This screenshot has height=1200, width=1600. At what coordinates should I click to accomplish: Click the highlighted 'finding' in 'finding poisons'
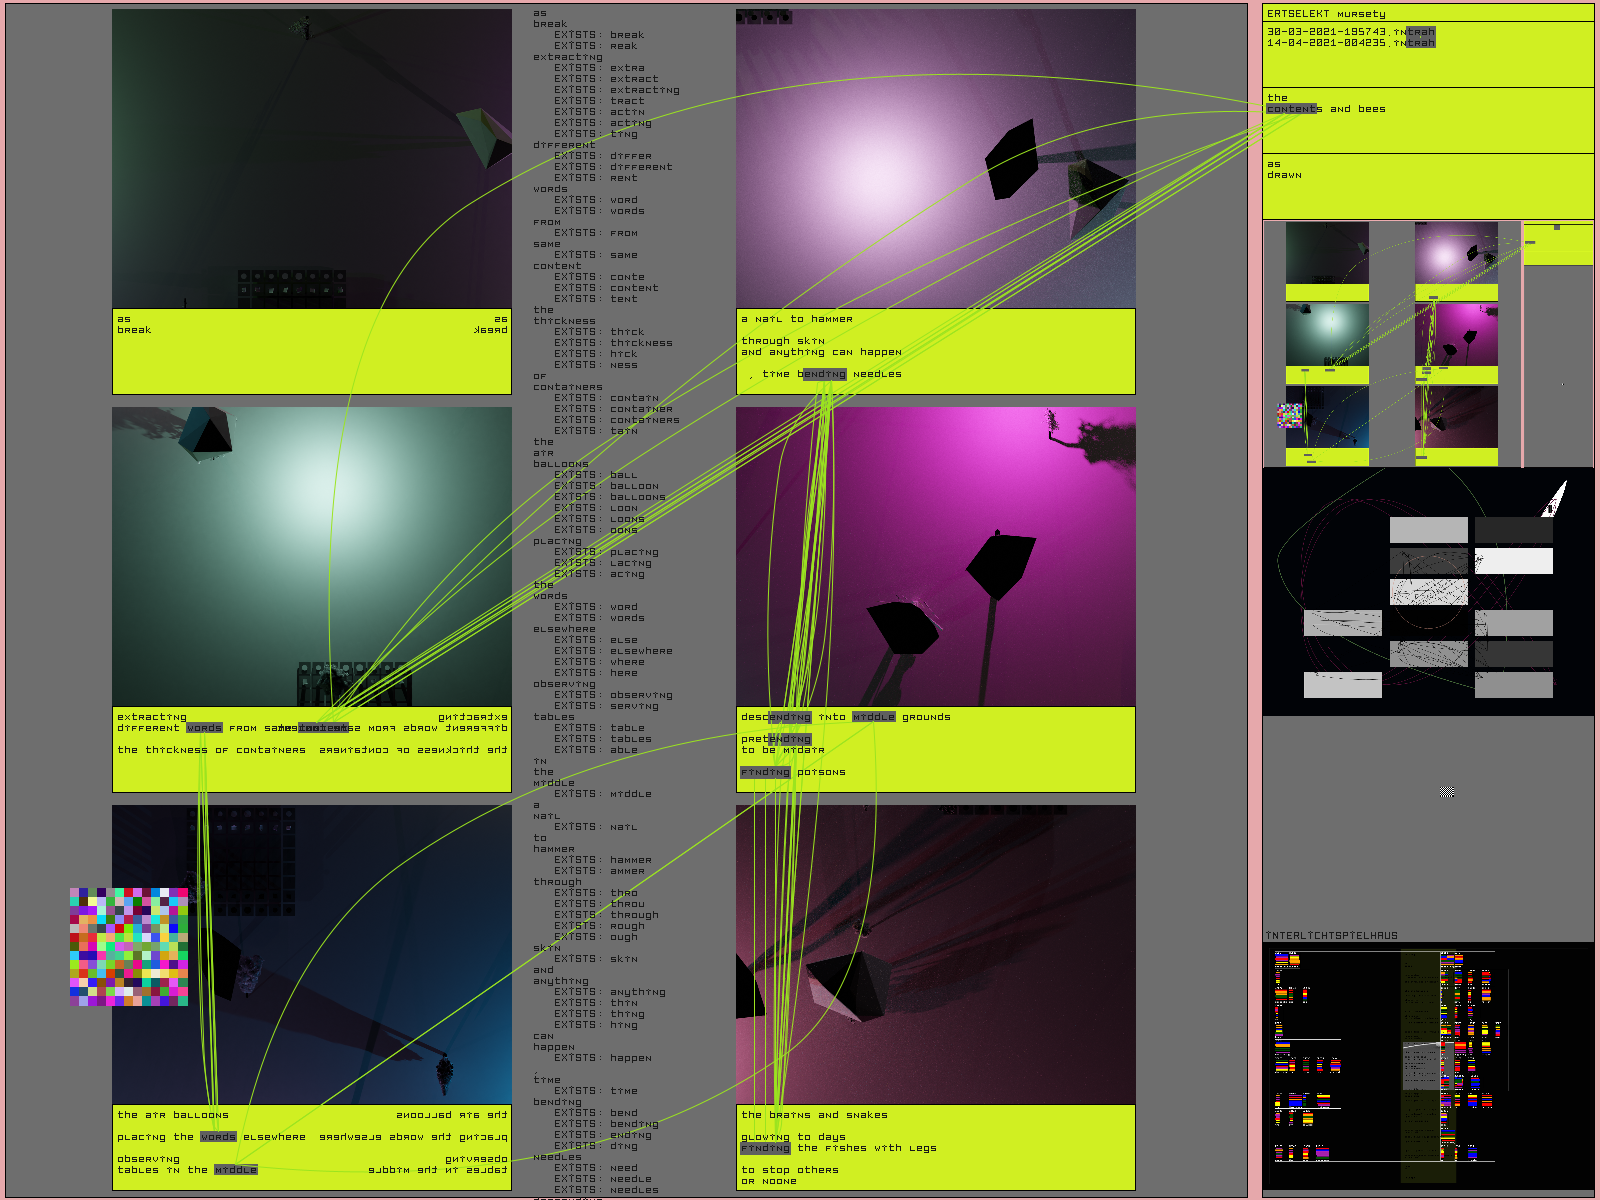coord(765,772)
